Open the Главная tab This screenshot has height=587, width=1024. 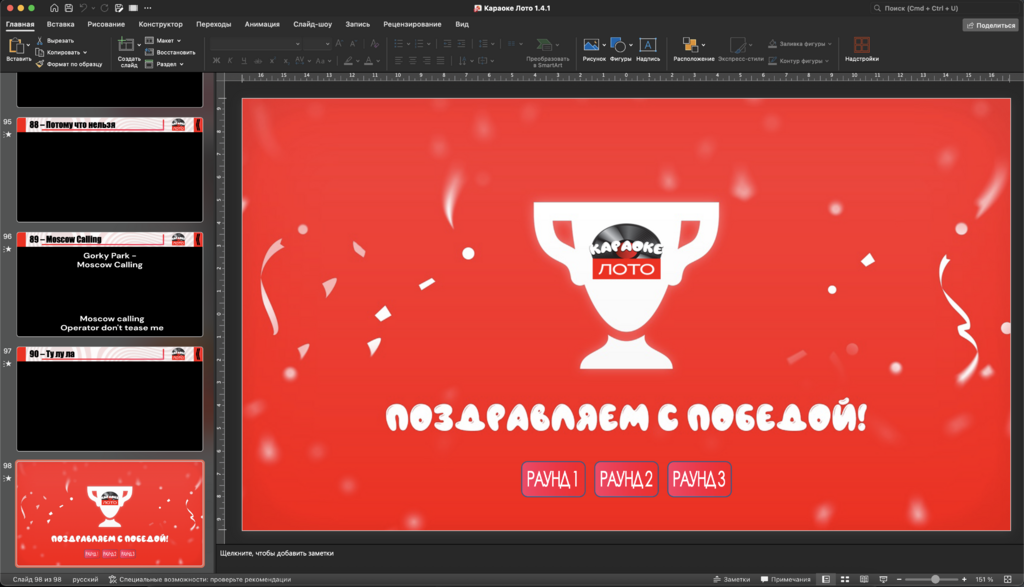(x=20, y=24)
